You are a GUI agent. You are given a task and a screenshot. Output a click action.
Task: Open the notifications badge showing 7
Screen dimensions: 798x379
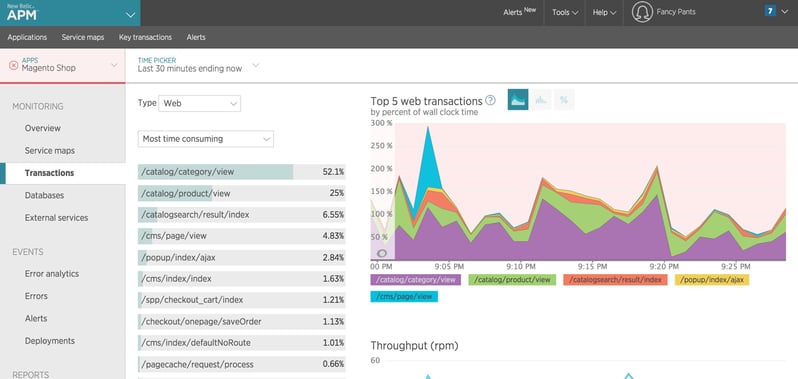770,11
